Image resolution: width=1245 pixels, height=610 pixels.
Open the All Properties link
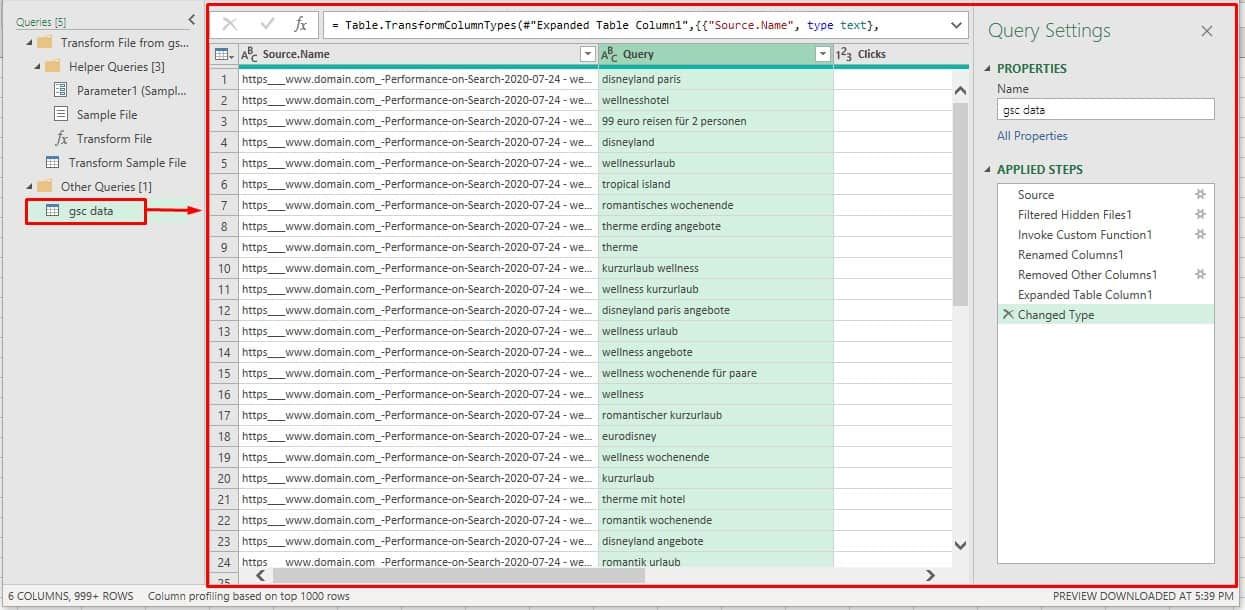click(1032, 136)
